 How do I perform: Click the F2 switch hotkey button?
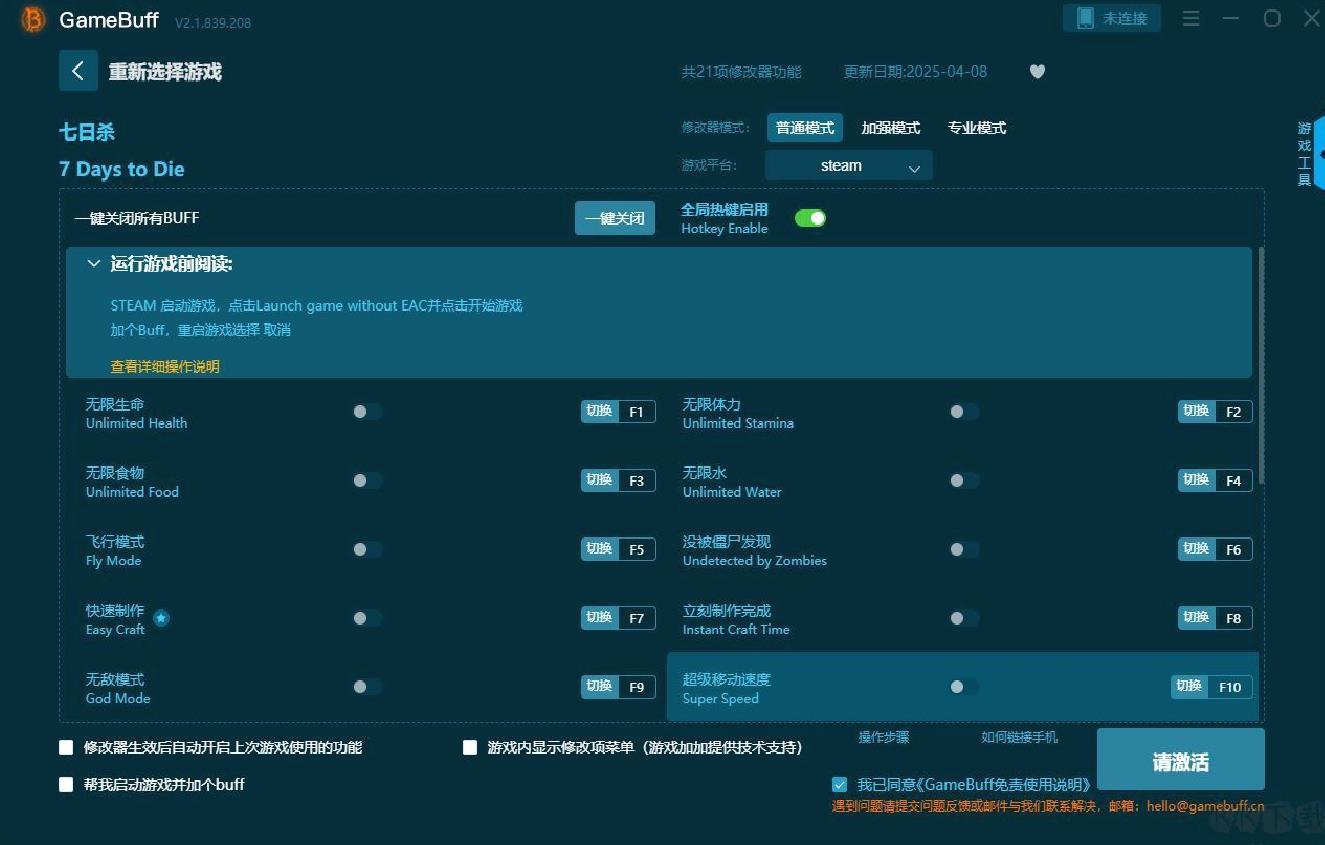point(1215,411)
